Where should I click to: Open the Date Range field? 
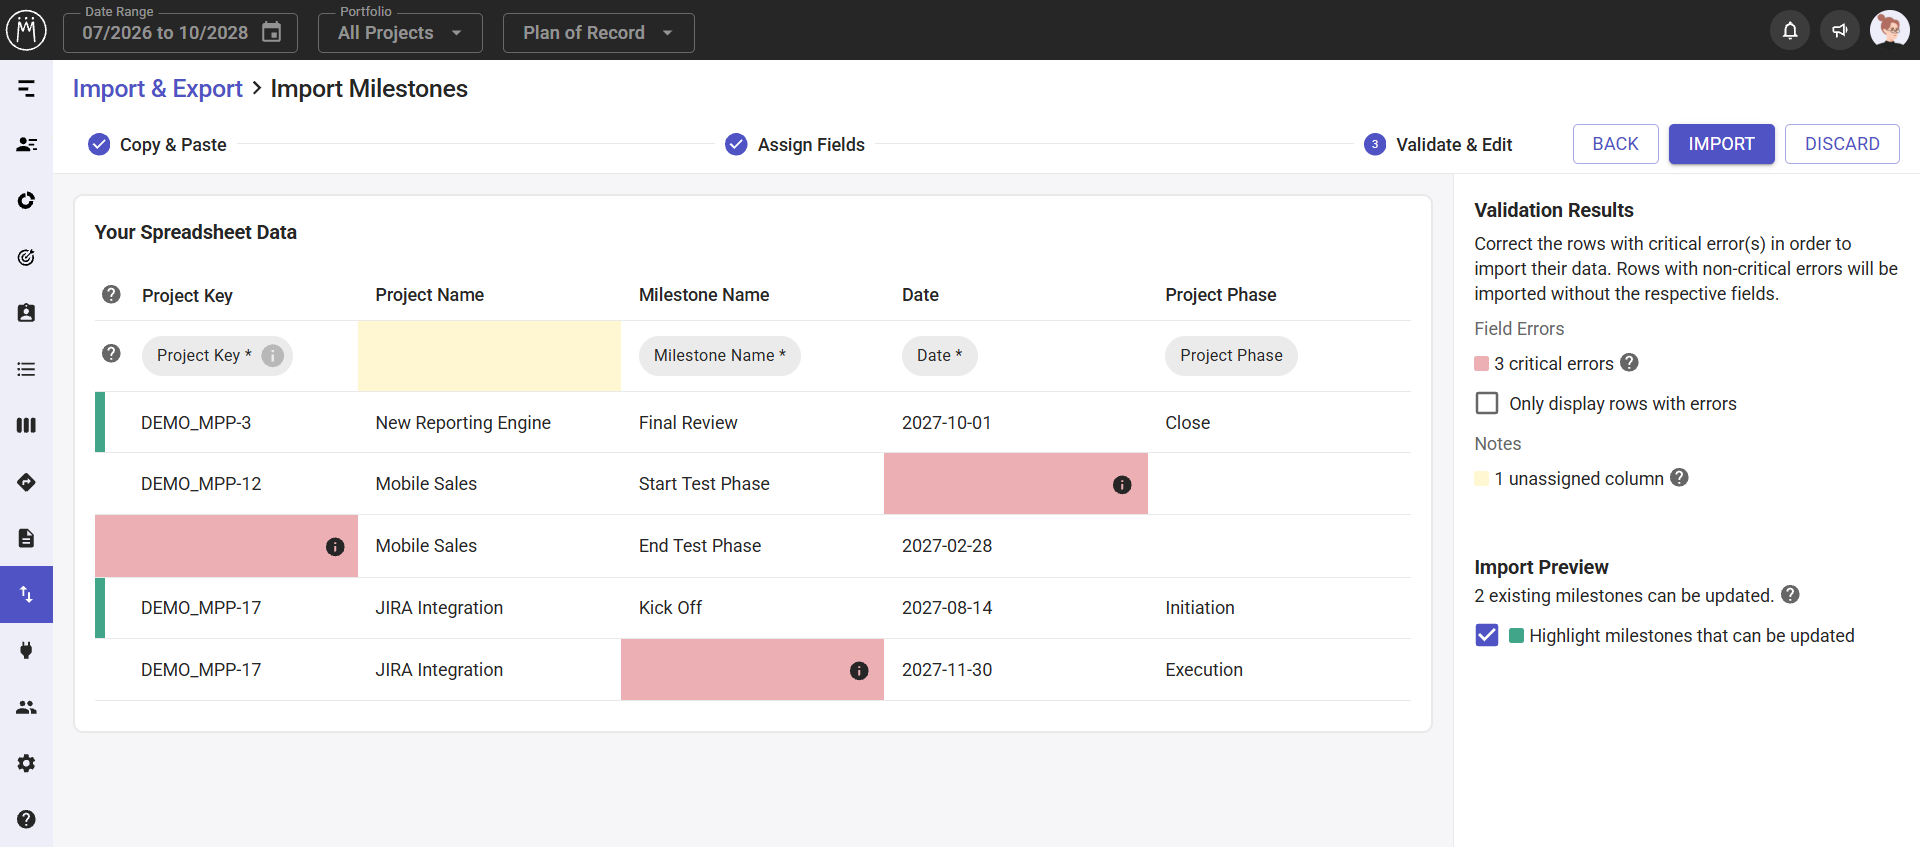(x=180, y=33)
